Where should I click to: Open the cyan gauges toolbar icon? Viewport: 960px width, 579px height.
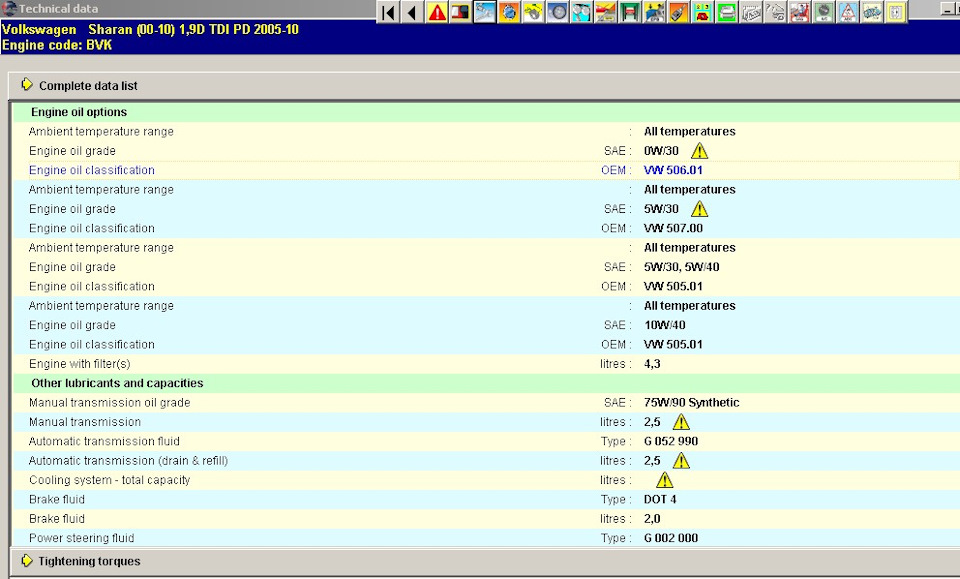(x=582, y=12)
